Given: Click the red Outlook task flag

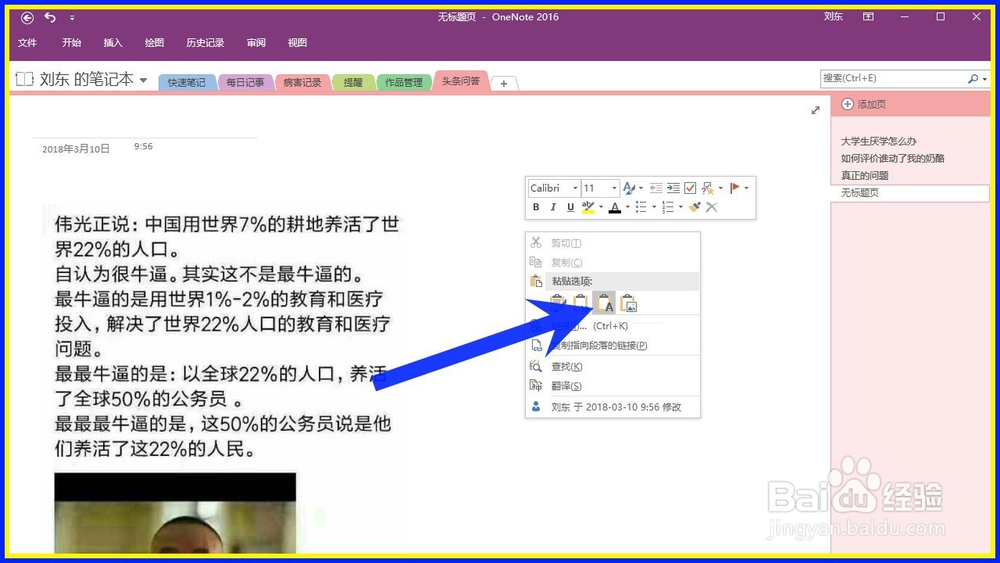Looking at the screenshot, I should 735,187.
